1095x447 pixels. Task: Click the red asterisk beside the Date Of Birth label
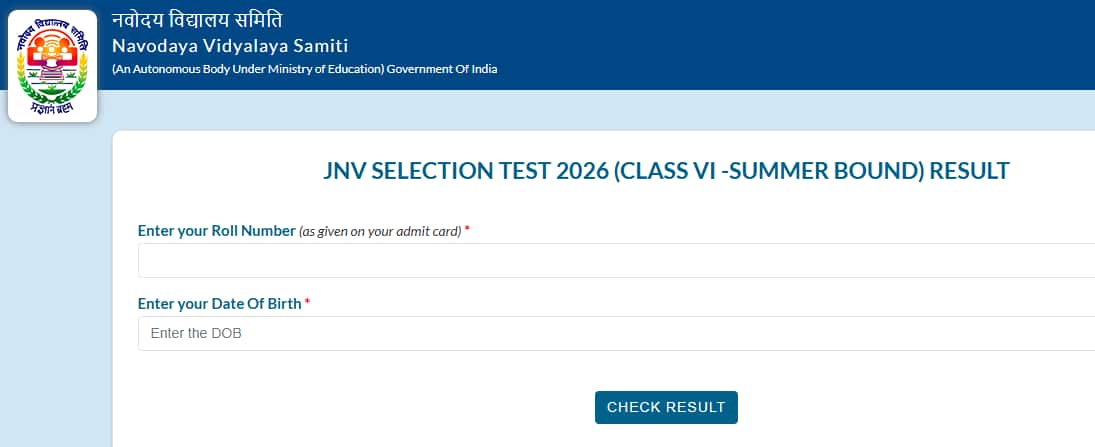(307, 303)
